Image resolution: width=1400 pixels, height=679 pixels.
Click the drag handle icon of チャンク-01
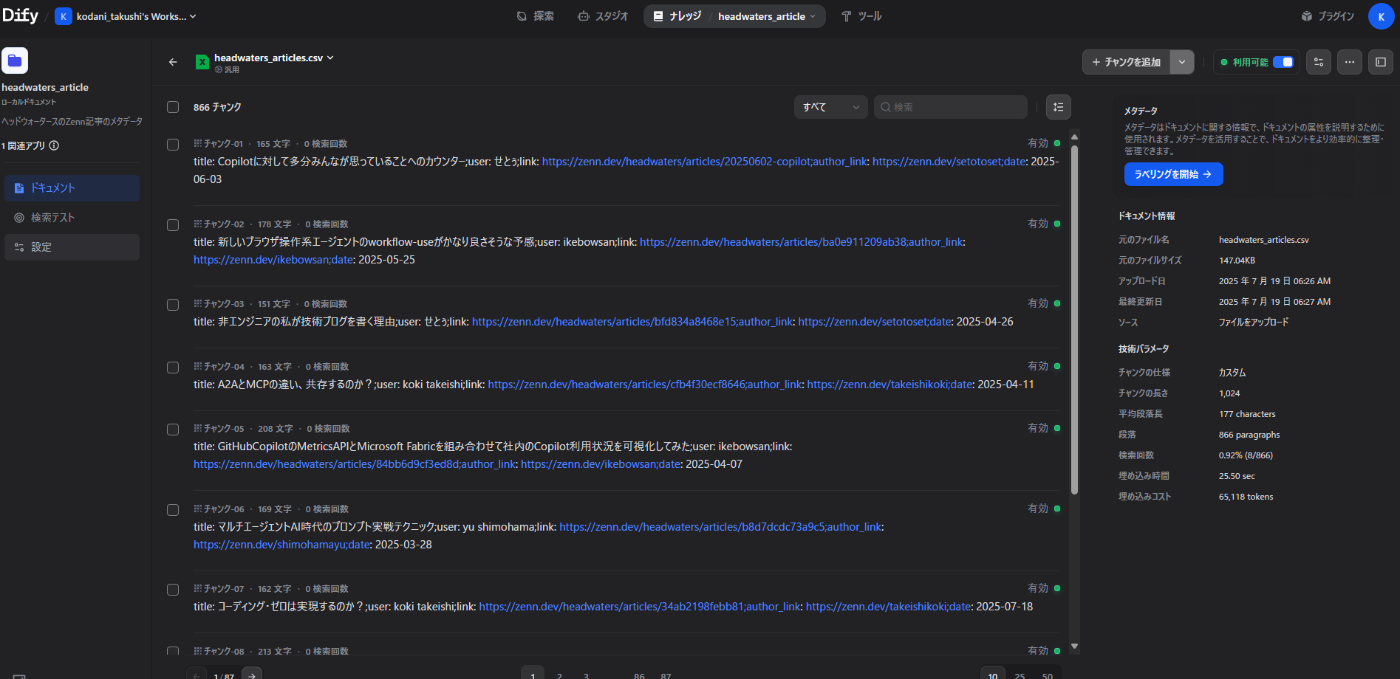pos(198,144)
